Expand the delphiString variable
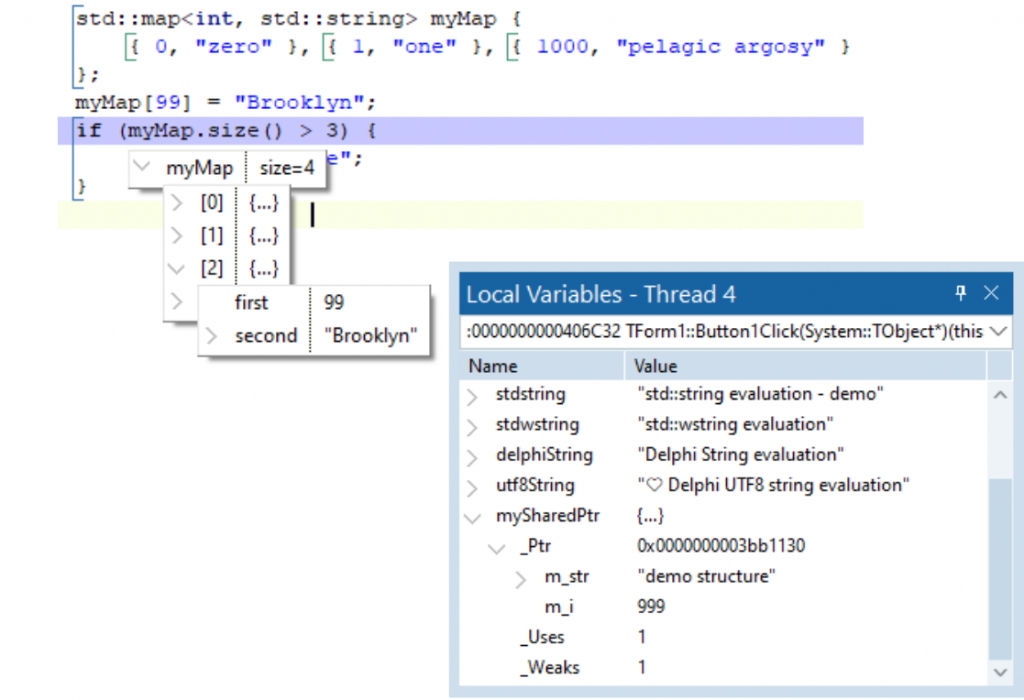1024x700 pixels. [x=472, y=456]
